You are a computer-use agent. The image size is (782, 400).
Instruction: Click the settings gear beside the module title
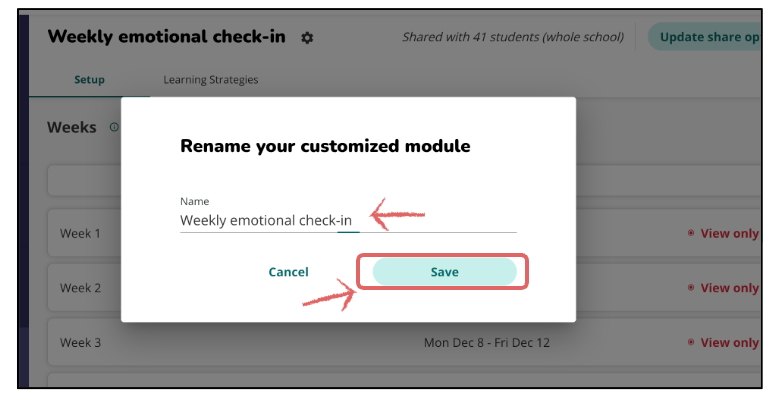click(x=307, y=38)
